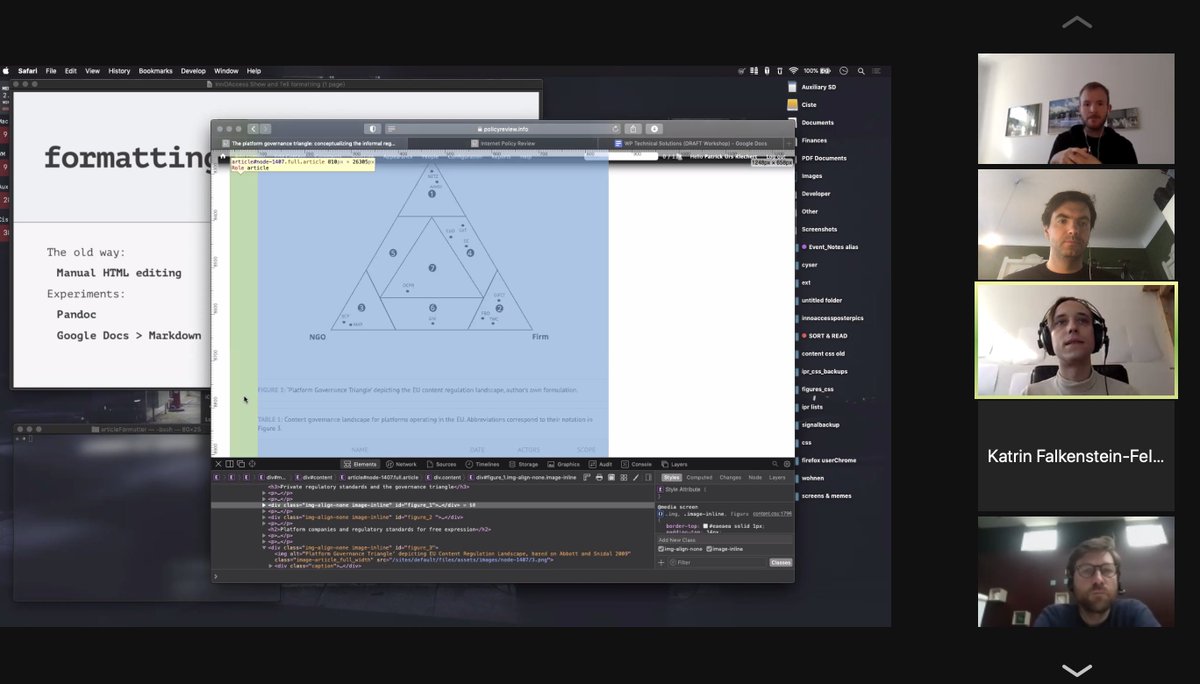This screenshot has width=1200, height=684.
Task: Open a new Safari tab plus
Action: 791,143
